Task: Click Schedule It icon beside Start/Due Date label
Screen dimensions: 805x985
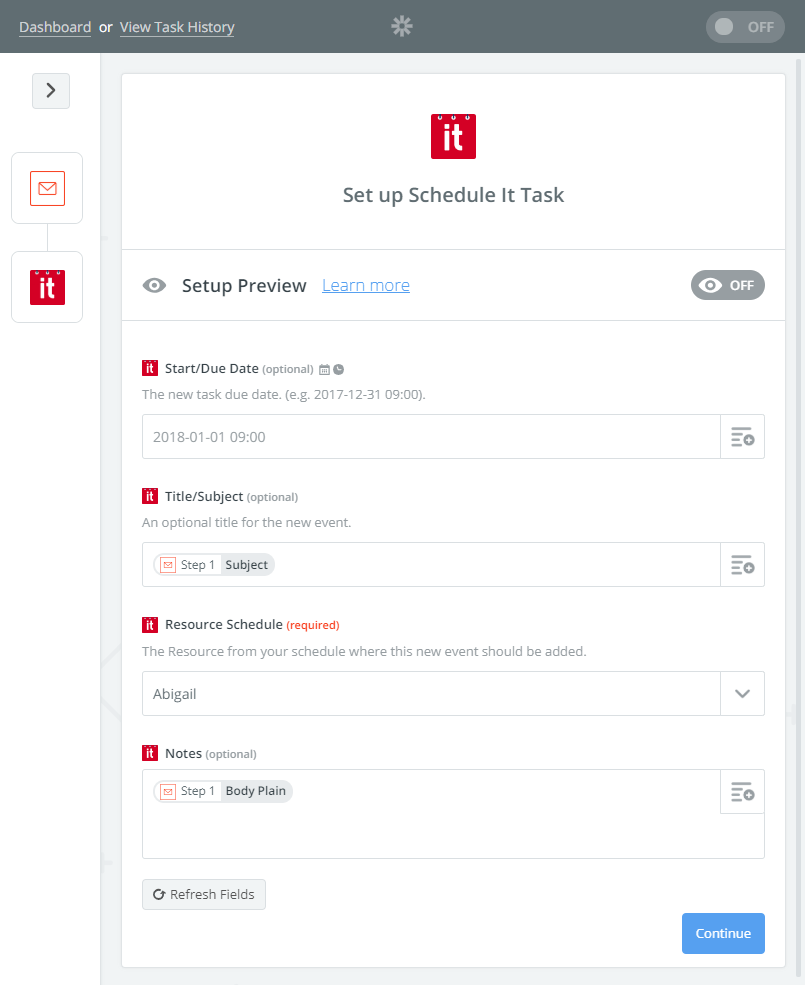Action: (x=150, y=368)
